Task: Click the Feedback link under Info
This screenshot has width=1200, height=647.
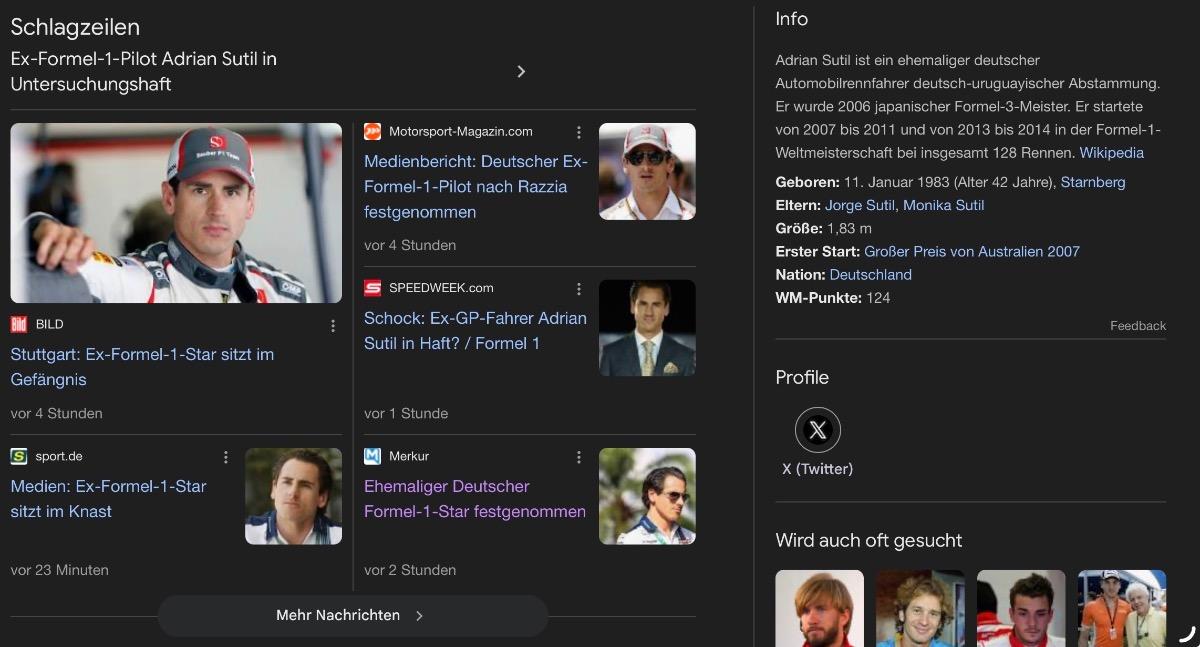Action: [1137, 326]
